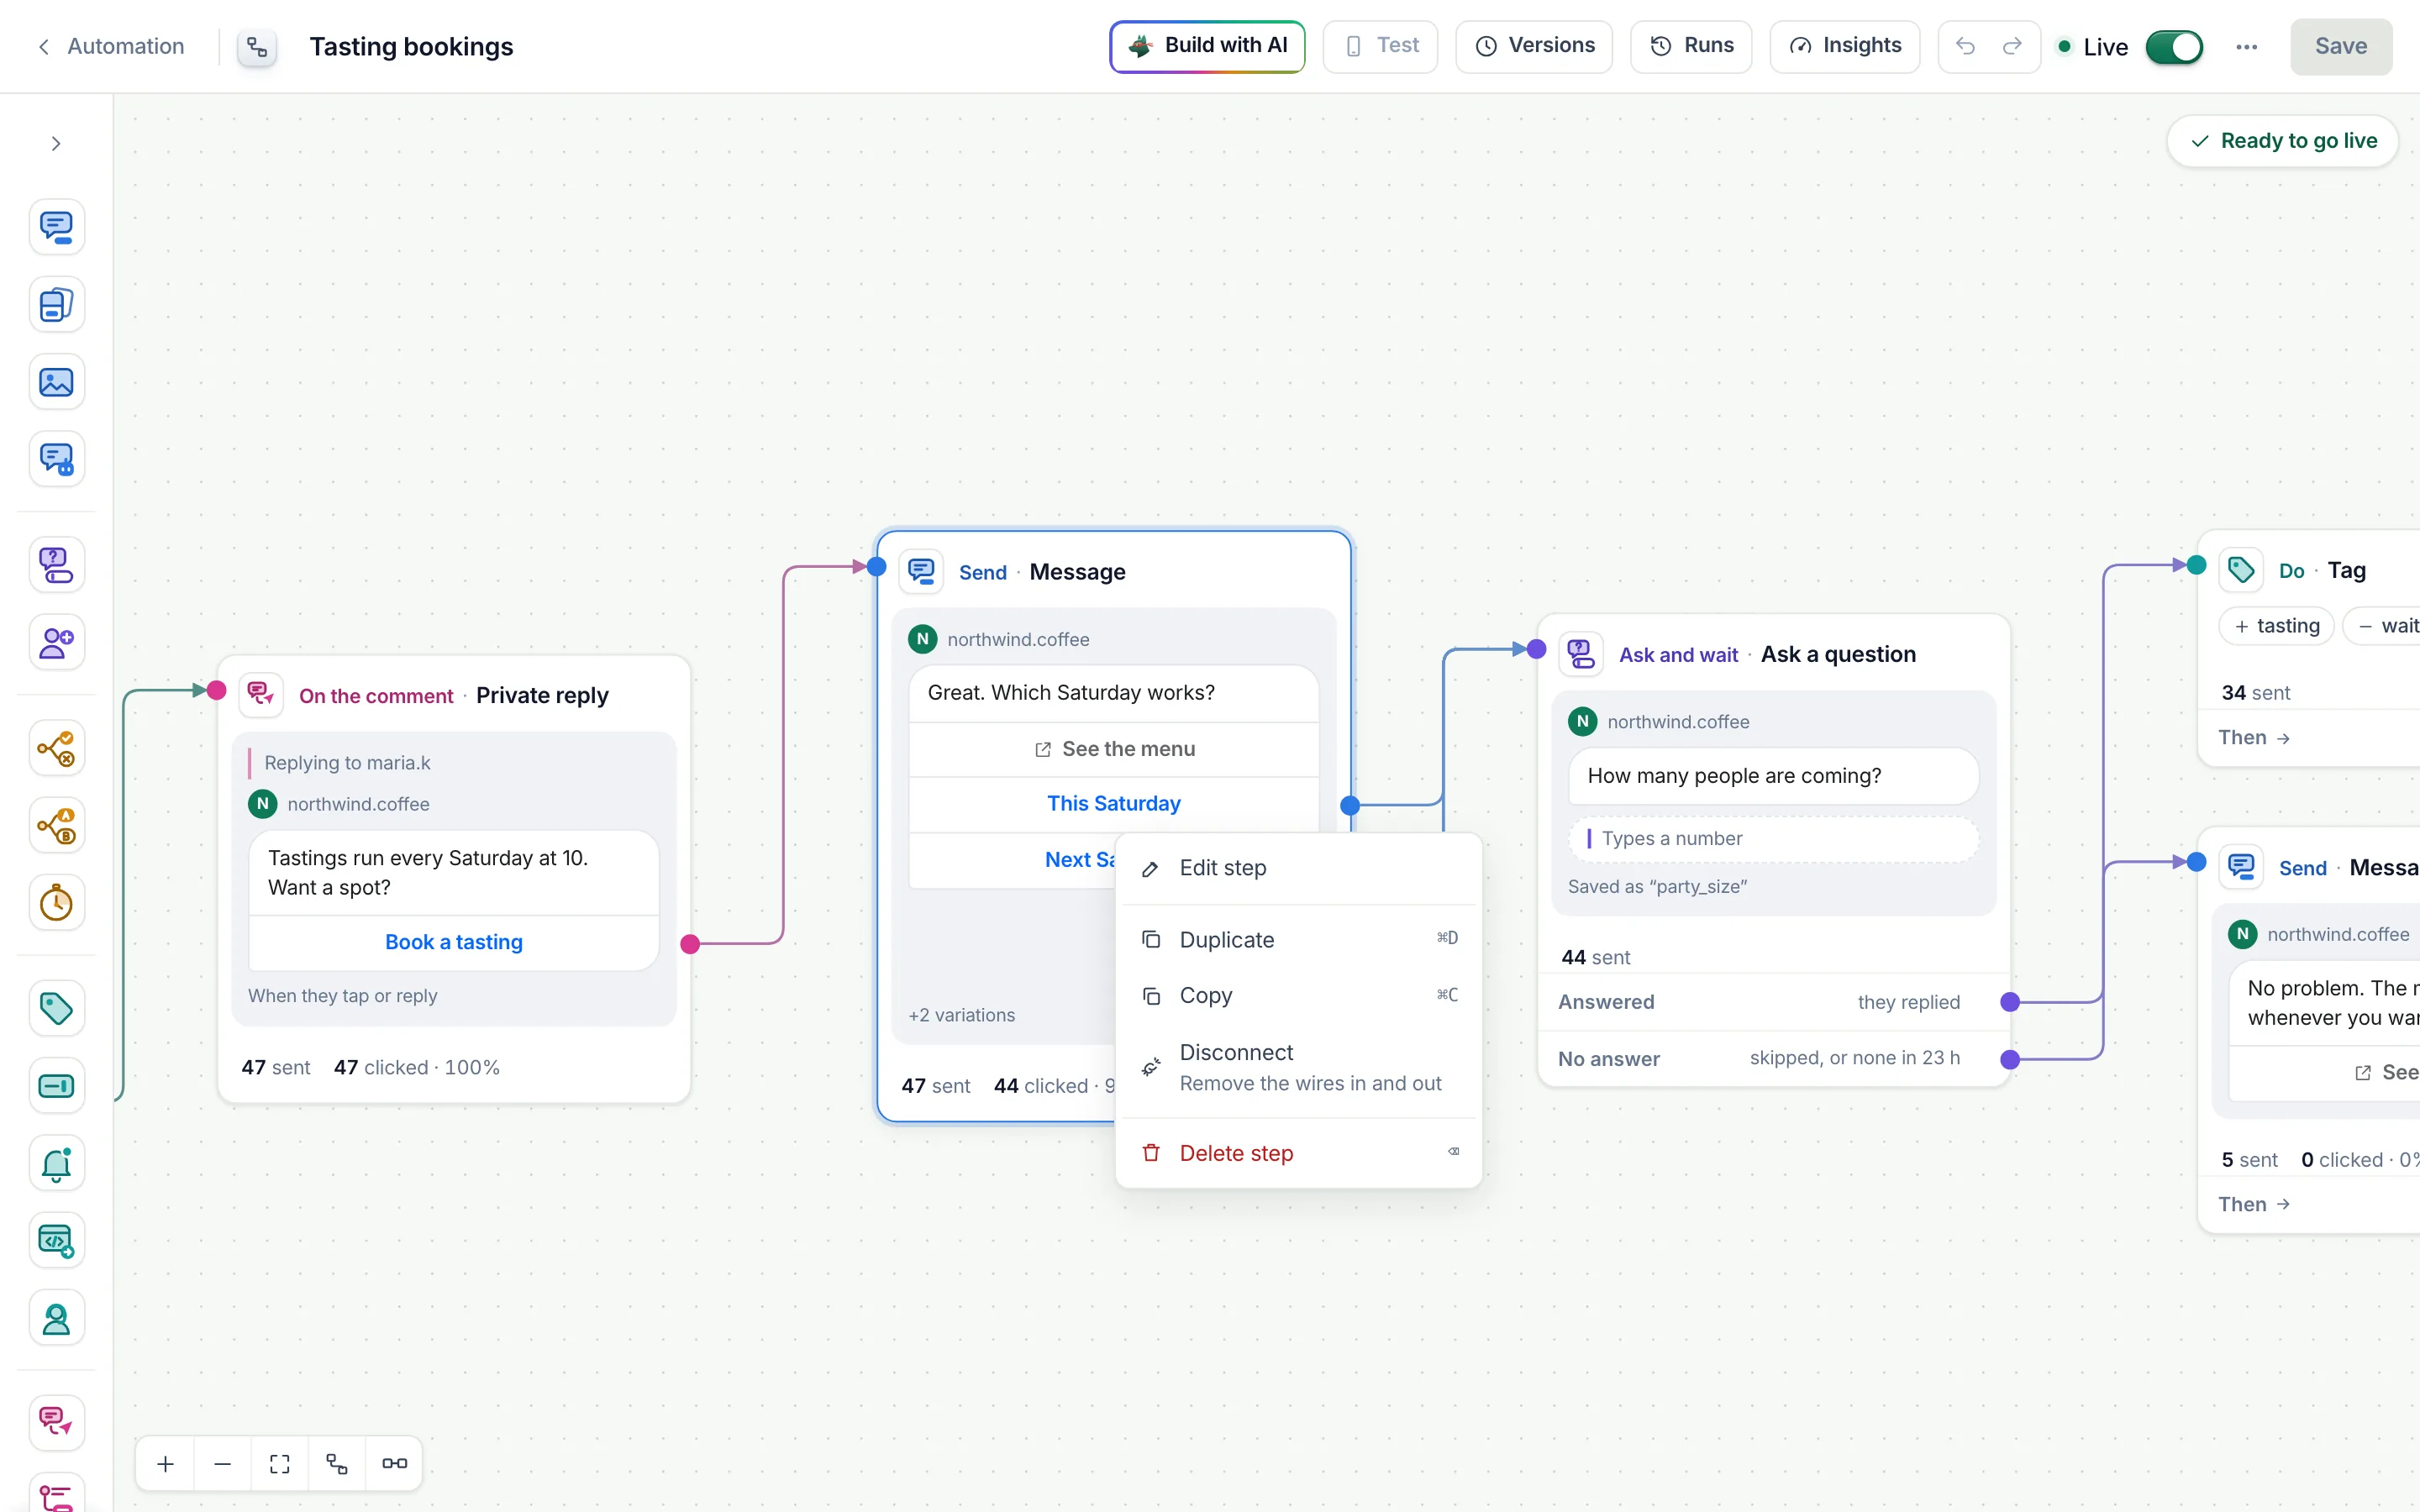
Task: Choose Duplicate from context menu
Action: point(1298,939)
